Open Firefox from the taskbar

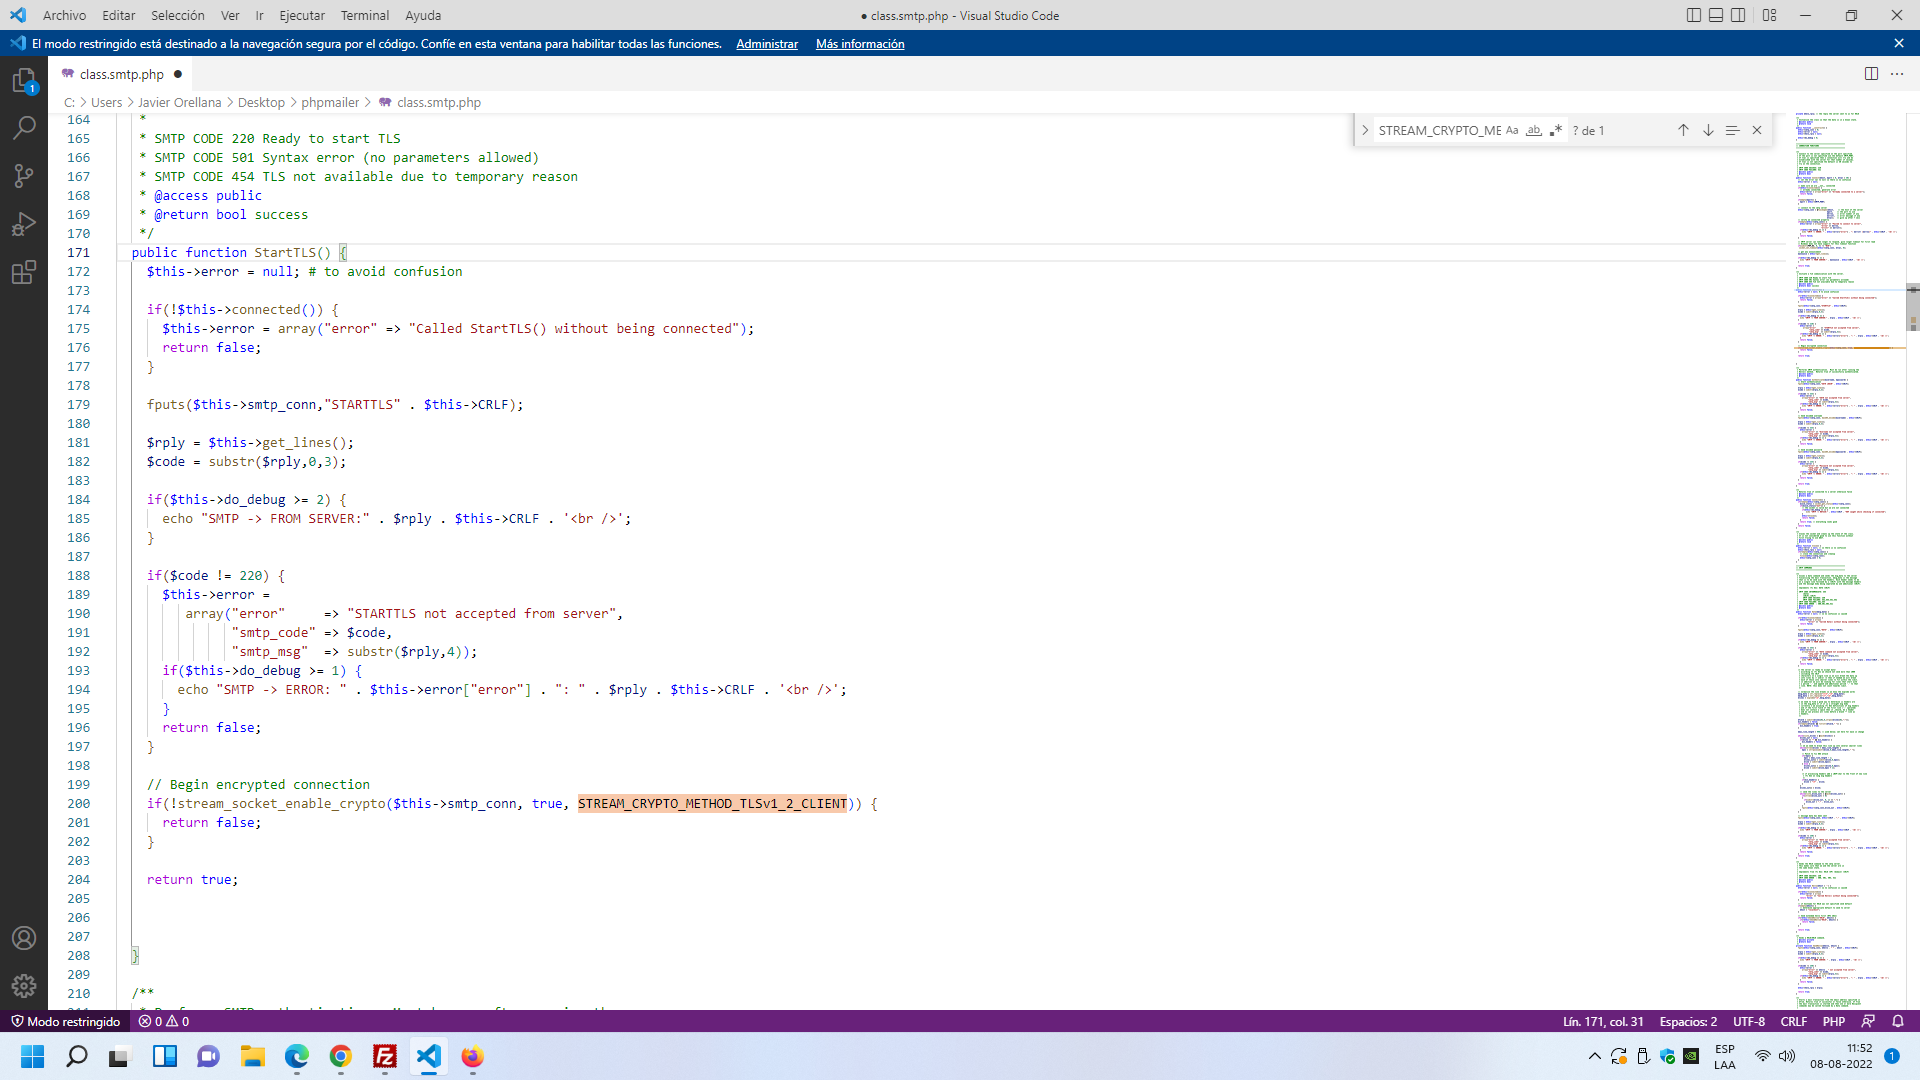472,1056
